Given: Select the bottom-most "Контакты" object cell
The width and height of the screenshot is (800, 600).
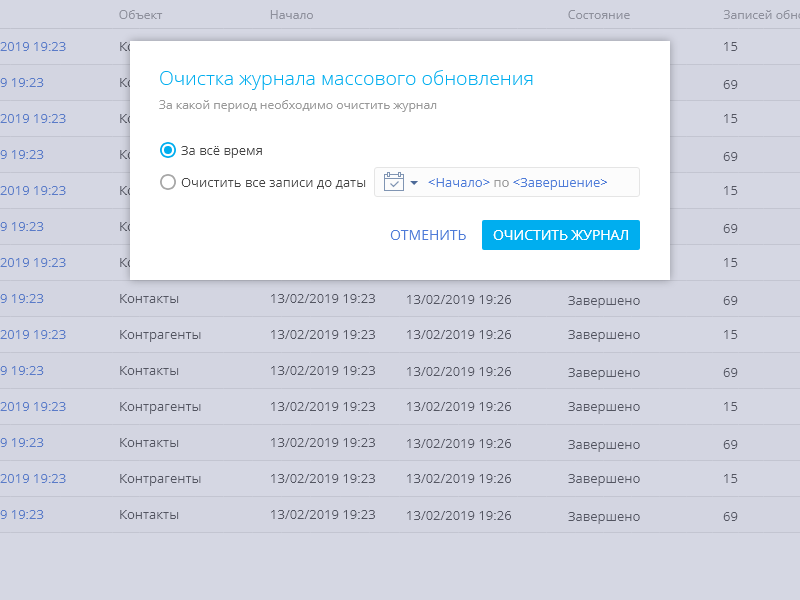Looking at the screenshot, I should click(x=149, y=515).
